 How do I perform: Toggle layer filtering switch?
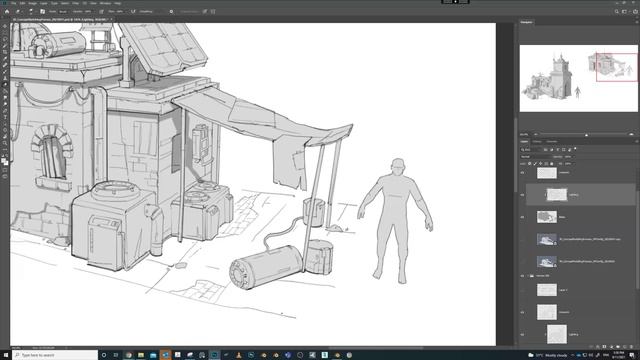(x=575, y=149)
